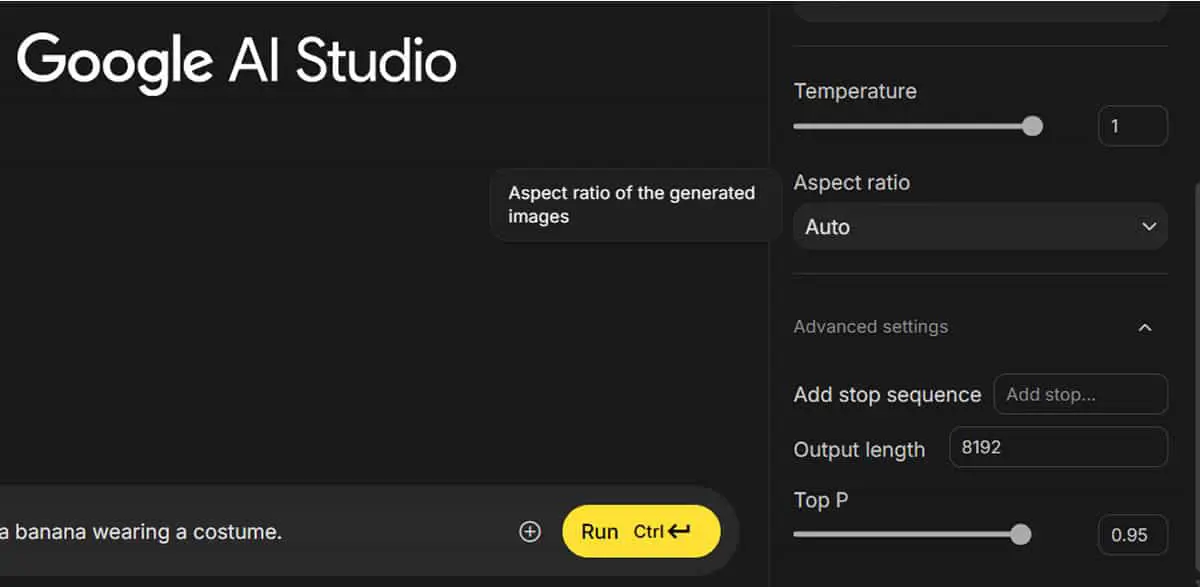The width and height of the screenshot is (1200, 587).
Task: Collapse the Advanced settings section
Action: pos(1146,327)
